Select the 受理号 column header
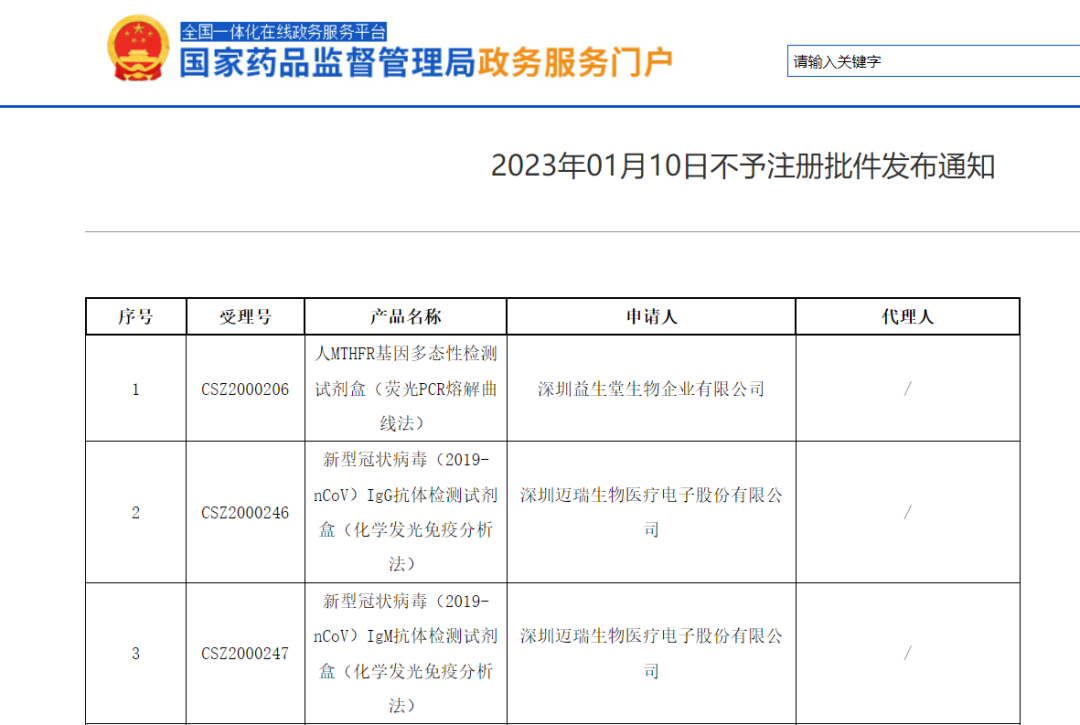The height and width of the screenshot is (725, 1080). (245, 317)
